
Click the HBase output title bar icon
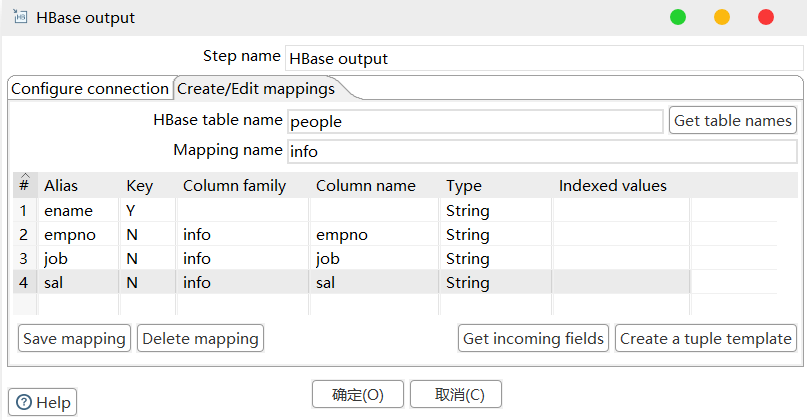click(x=22, y=18)
